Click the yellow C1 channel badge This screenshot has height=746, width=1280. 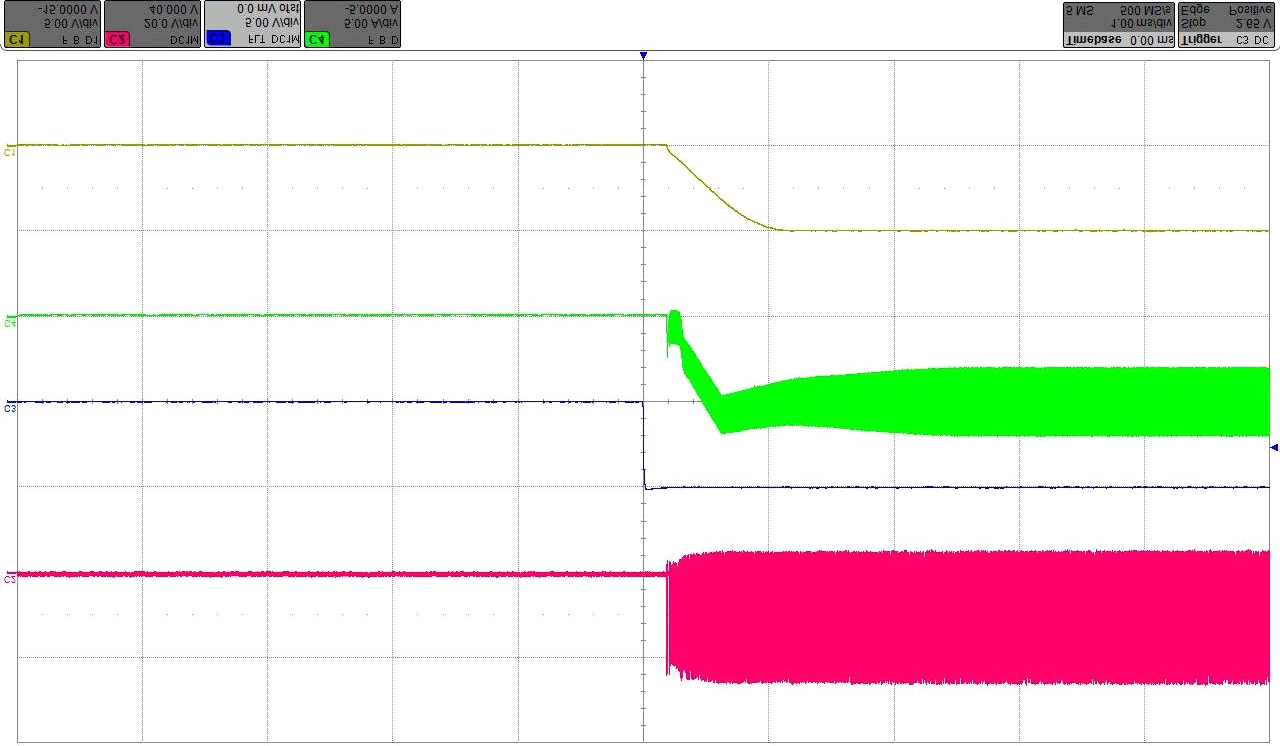pos(17,39)
